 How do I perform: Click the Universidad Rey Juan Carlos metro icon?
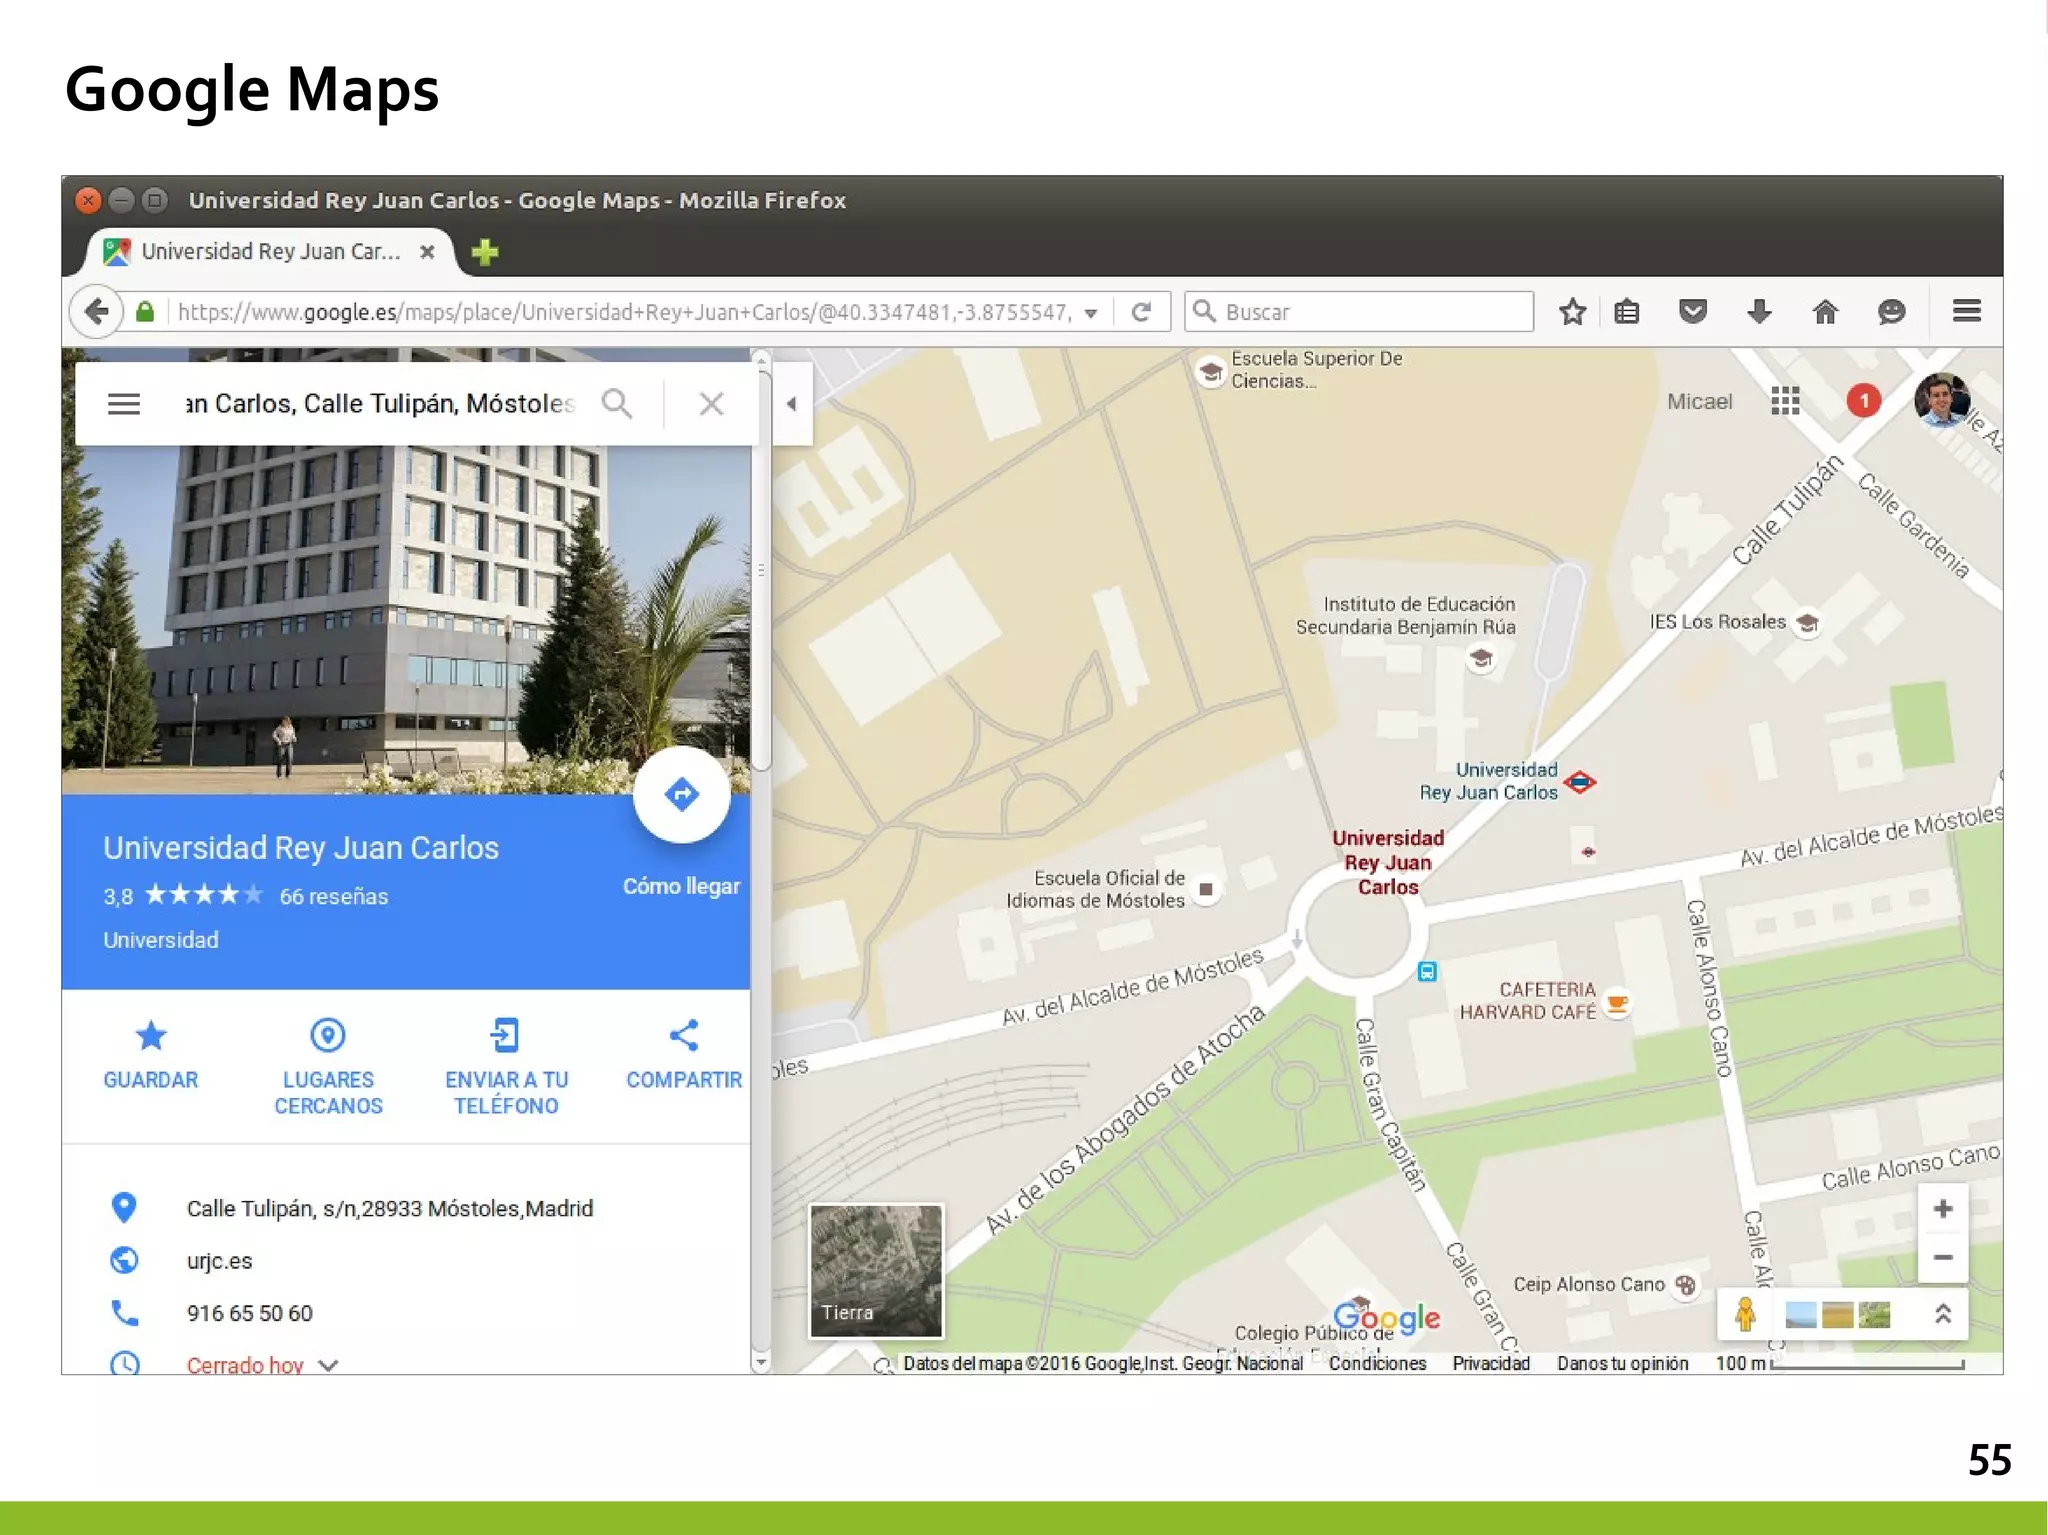coord(1580,782)
